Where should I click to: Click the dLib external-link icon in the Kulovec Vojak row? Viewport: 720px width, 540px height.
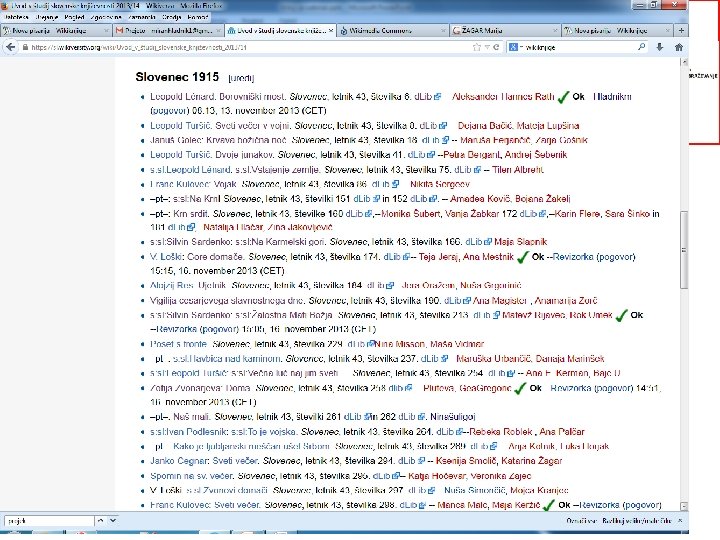(x=395, y=184)
